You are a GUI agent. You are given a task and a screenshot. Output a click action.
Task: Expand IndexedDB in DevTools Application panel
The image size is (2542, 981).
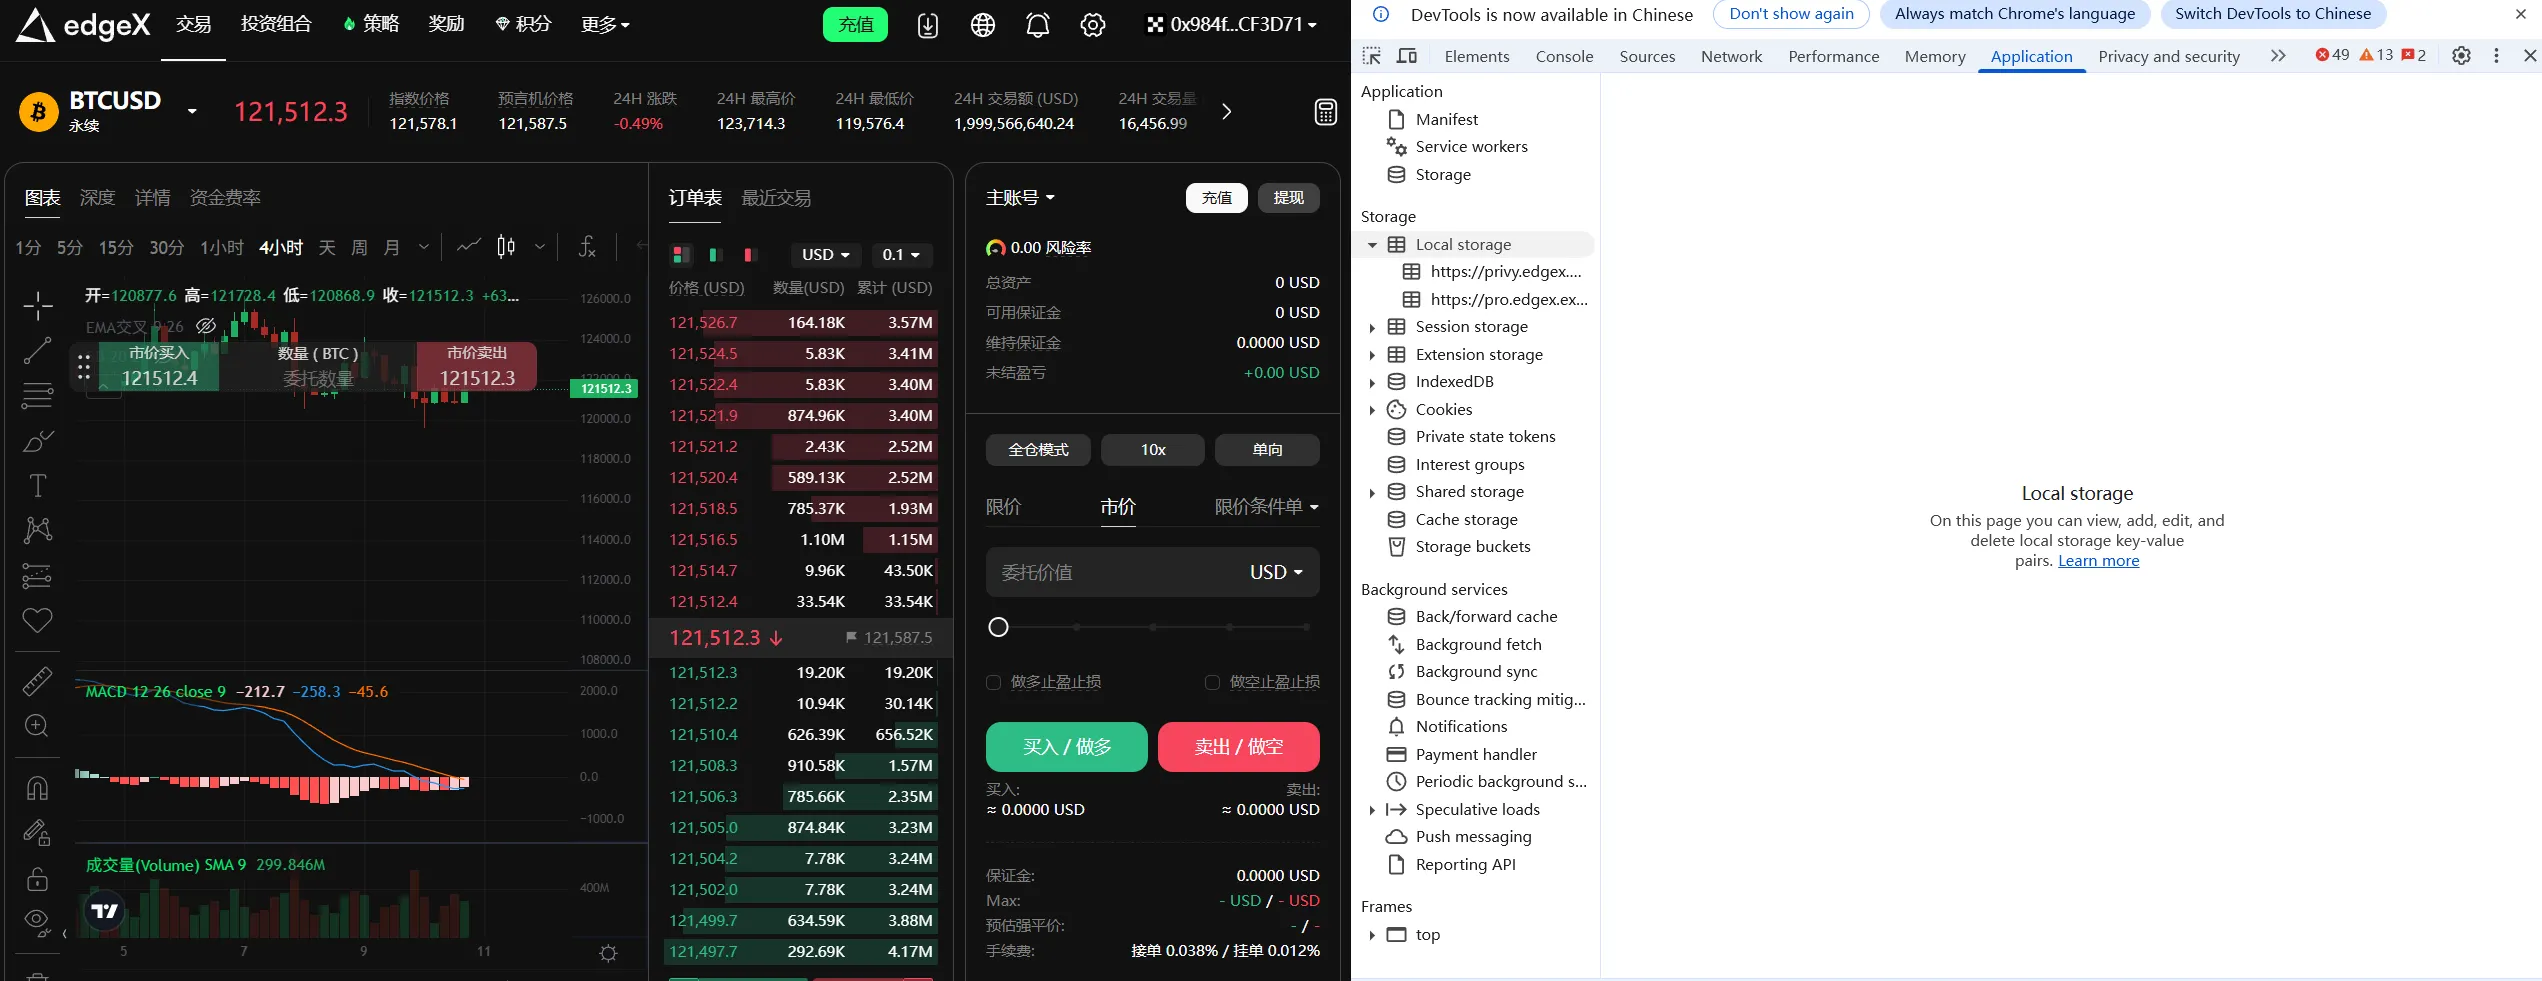(1373, 381)
